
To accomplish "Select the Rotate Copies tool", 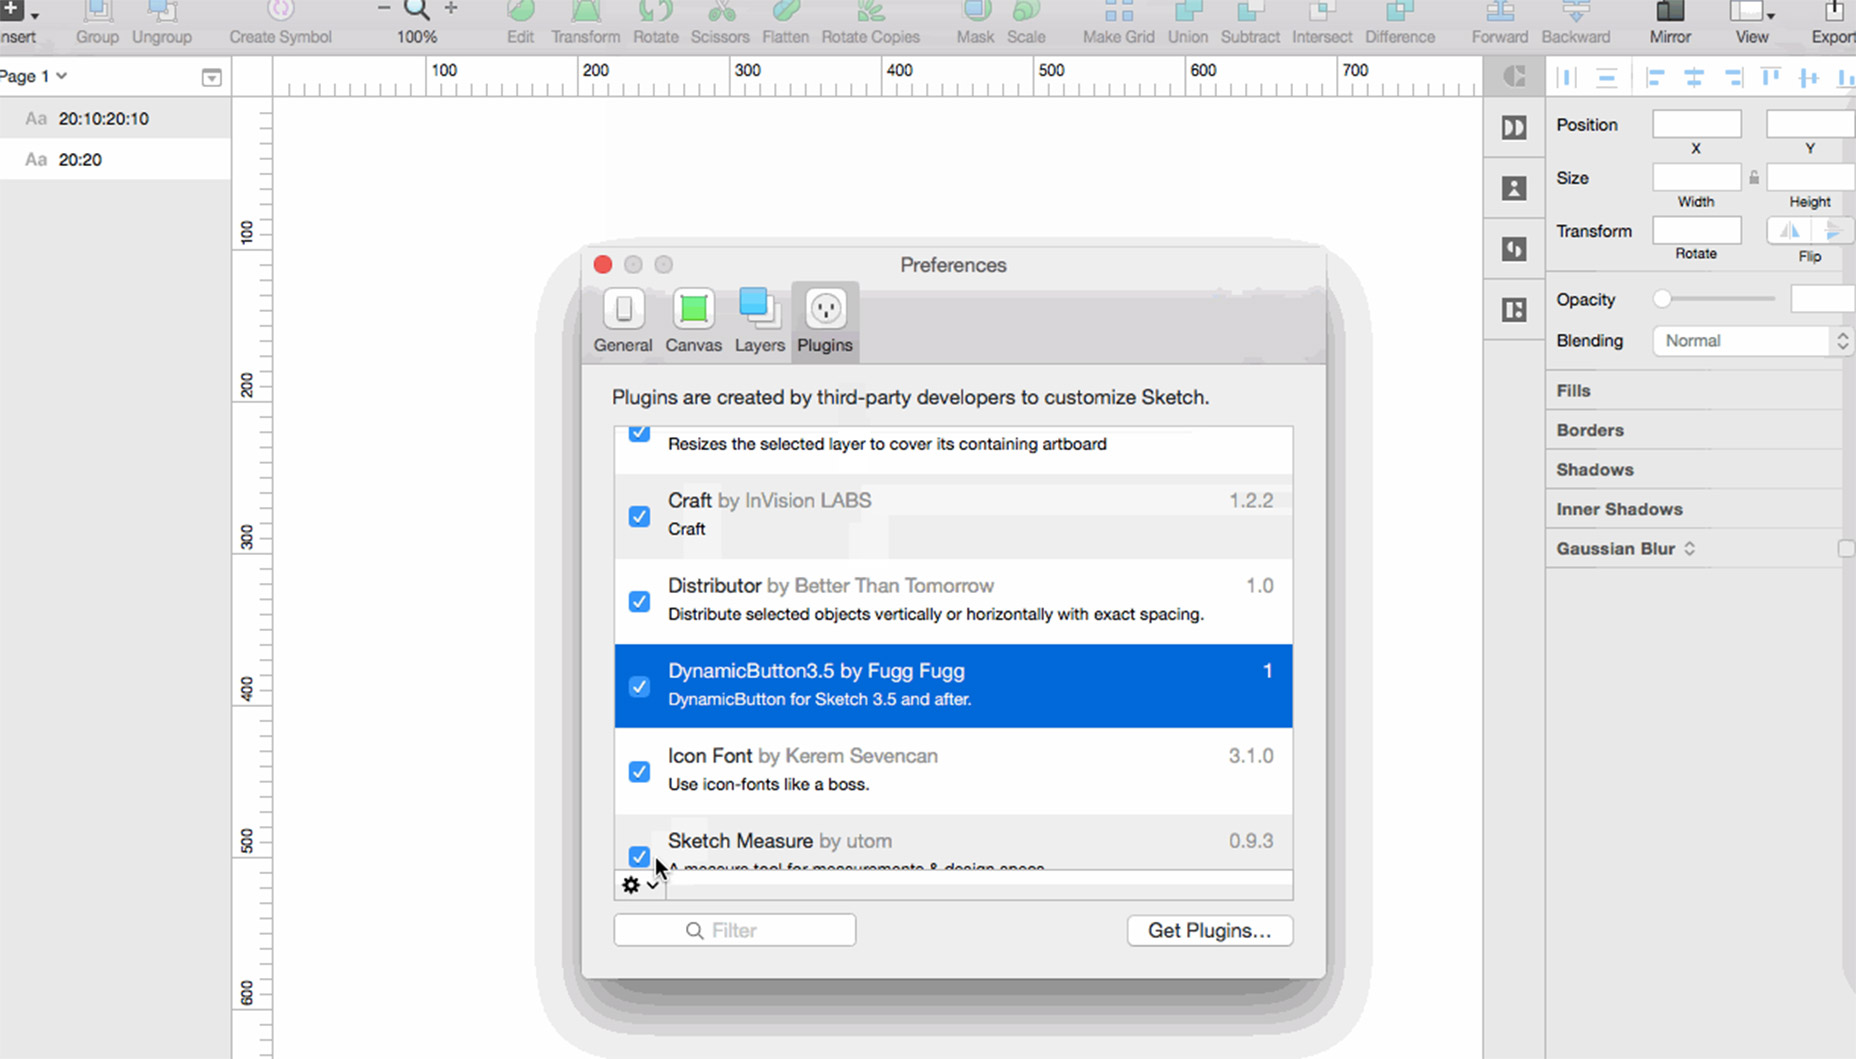I will pyautogui.click(x=870, y=14).
